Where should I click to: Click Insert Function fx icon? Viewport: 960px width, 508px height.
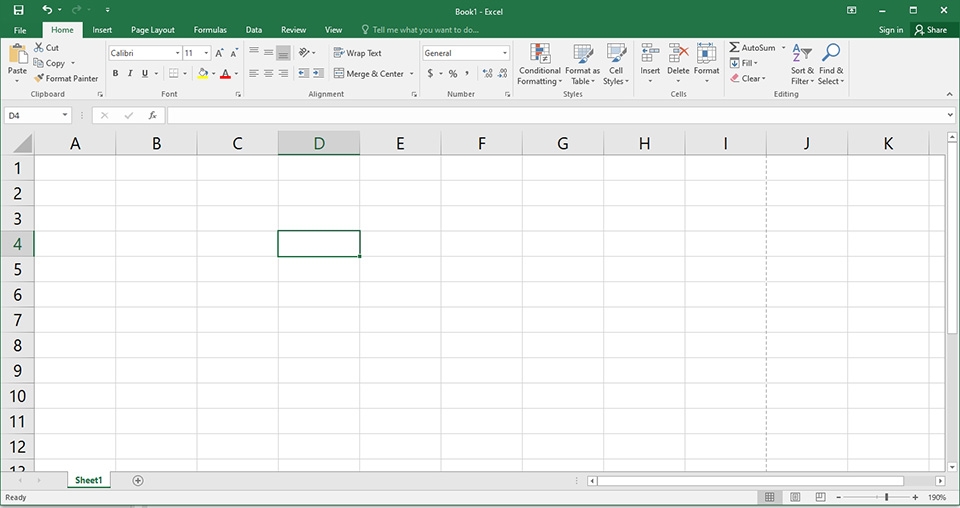(152, 115)
